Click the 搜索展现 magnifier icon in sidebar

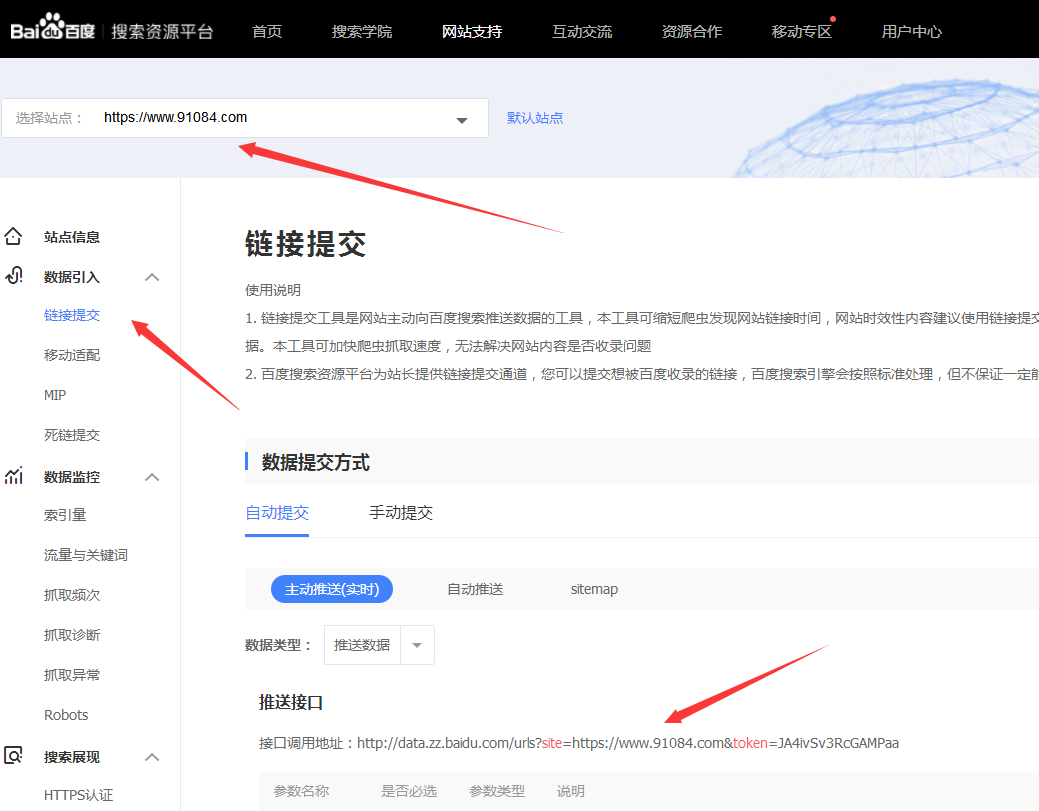[x=14, y=757]
